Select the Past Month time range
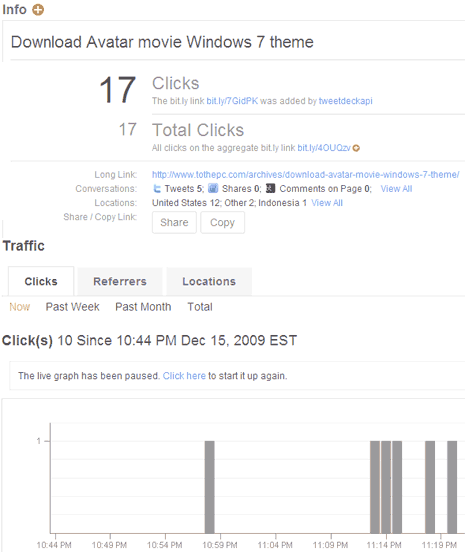Viewport: 465px width, 552px height. tap(143, 307)
